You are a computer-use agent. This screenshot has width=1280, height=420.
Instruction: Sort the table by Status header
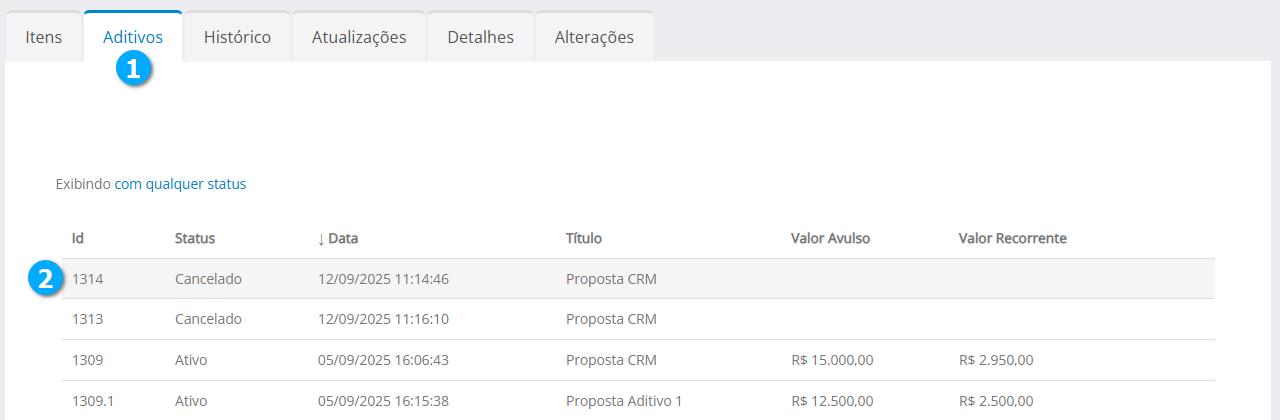[195, 238]
